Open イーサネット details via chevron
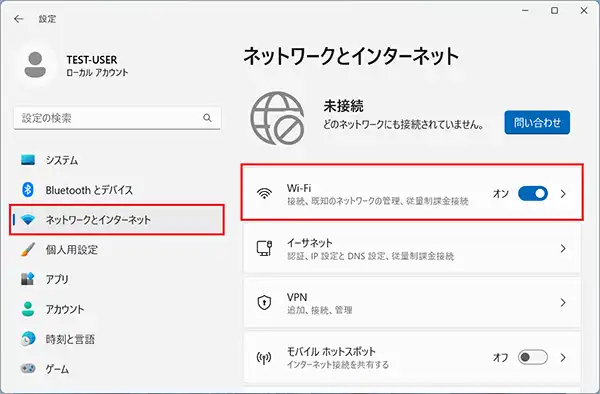This screenshot has width=600, height=394. click(x=563, y=248)
